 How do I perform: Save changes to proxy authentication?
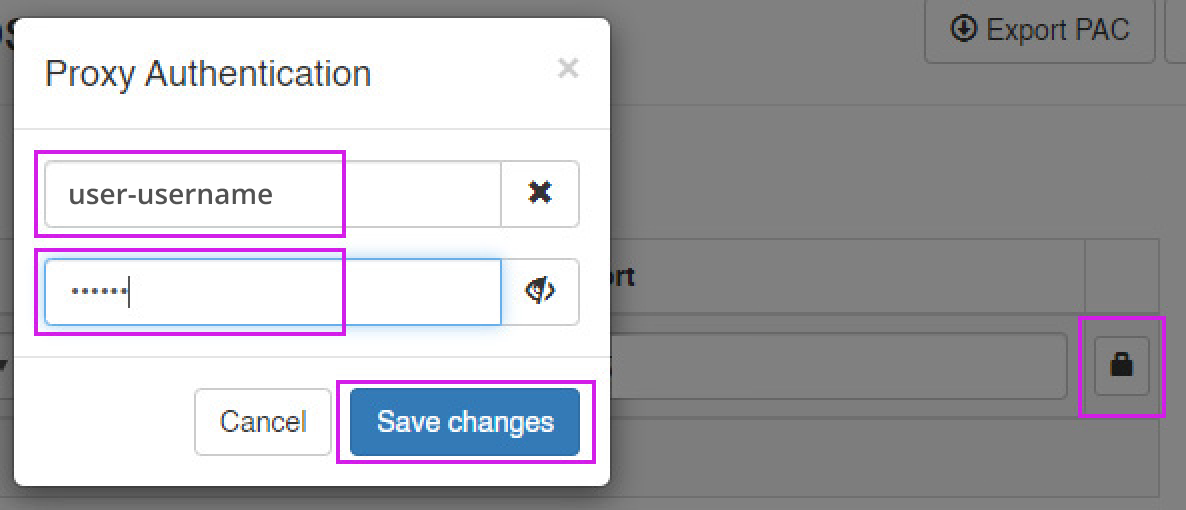(x=465, y=421)
